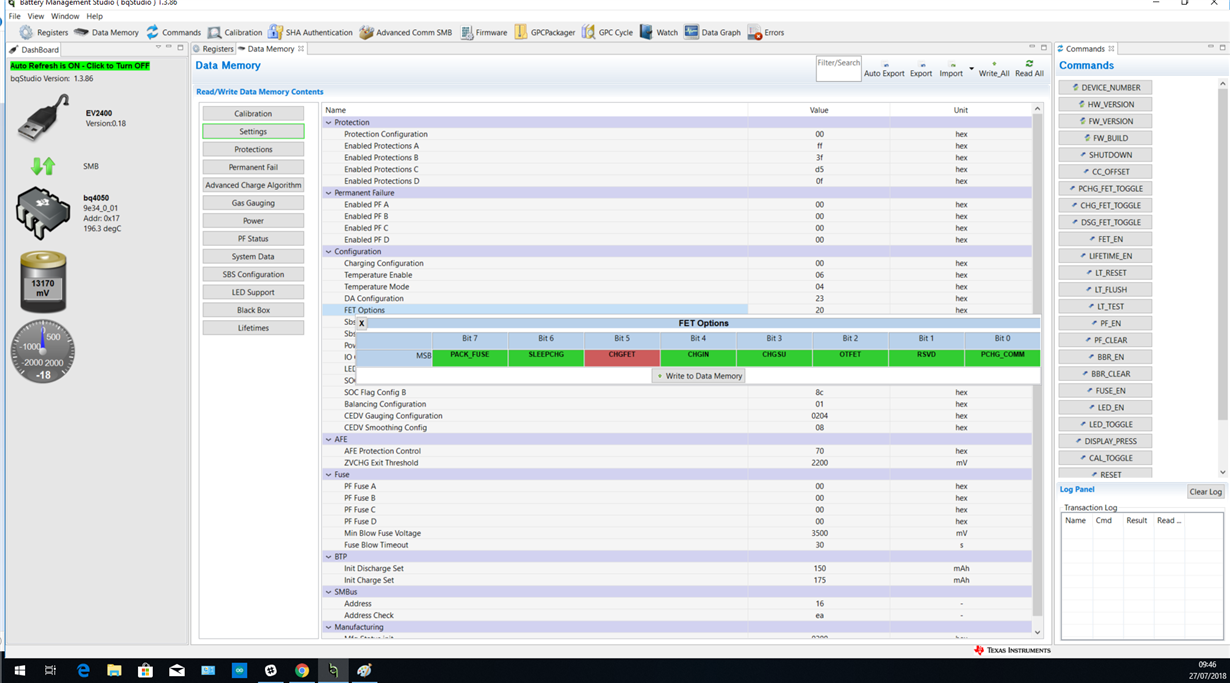Collapse the Configuration group
Viewport: 1230px width, 683px height.
click(x=328, y=252)
